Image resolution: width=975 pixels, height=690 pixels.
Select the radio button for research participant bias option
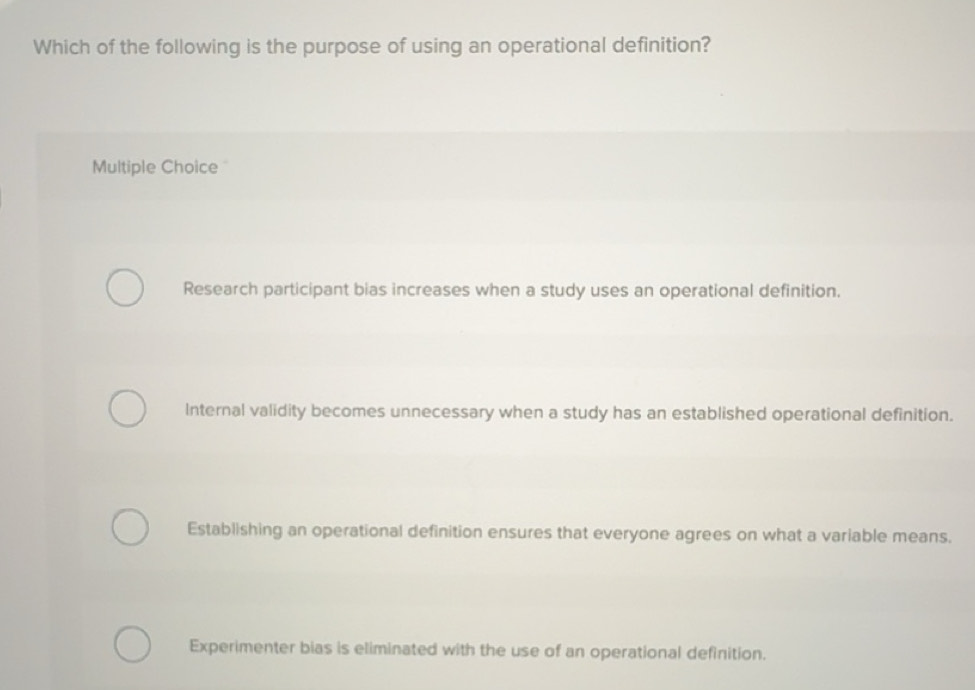coord(125,288)
